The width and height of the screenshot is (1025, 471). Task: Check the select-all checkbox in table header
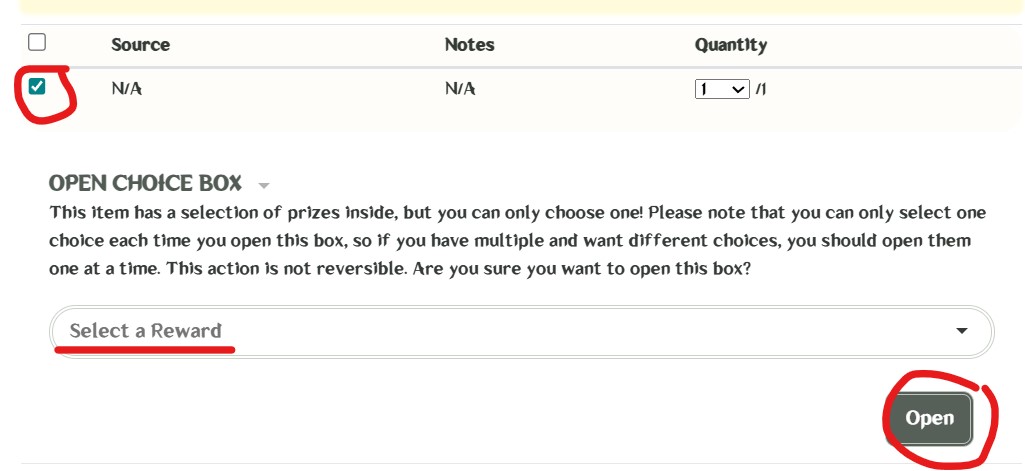(x=37, y=42)
